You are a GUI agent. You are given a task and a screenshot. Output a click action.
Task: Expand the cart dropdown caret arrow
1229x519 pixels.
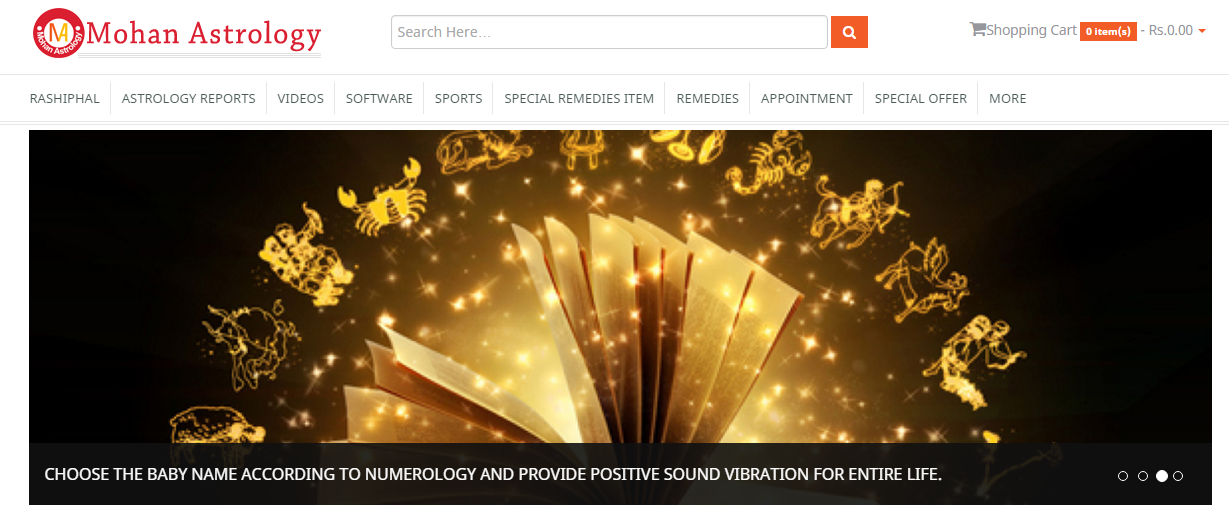pyautogui.click(x=1201, y=31)
